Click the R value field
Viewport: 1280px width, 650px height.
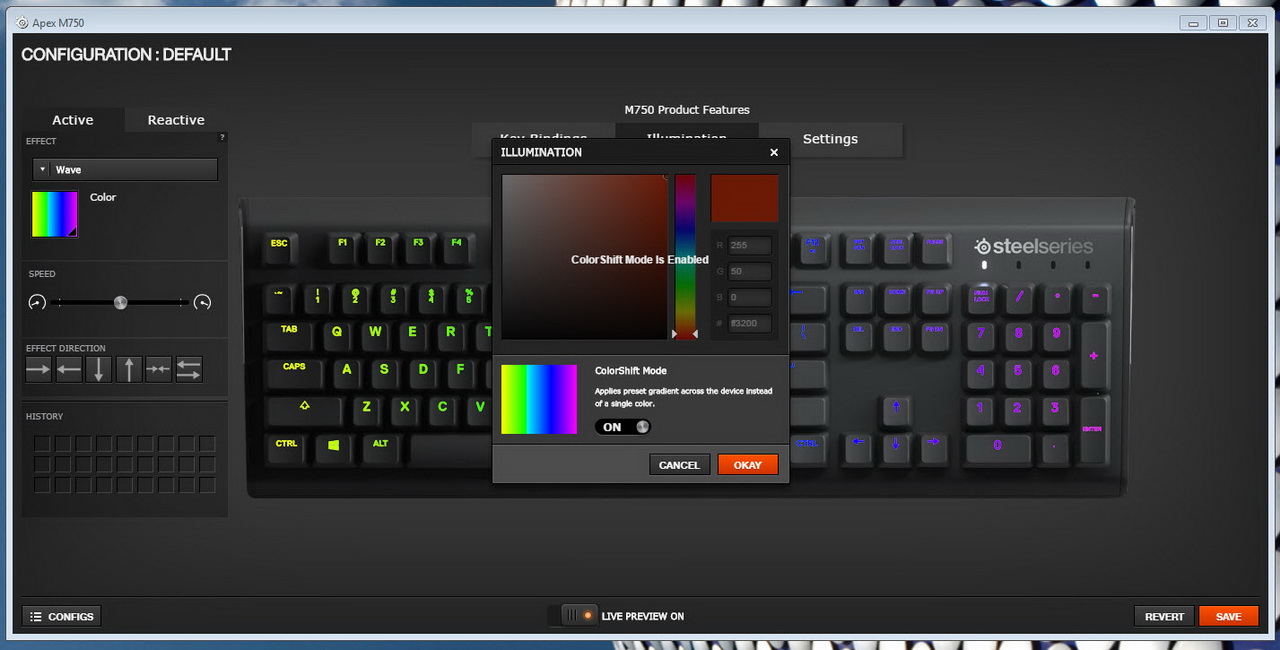[x=750, y=245]
